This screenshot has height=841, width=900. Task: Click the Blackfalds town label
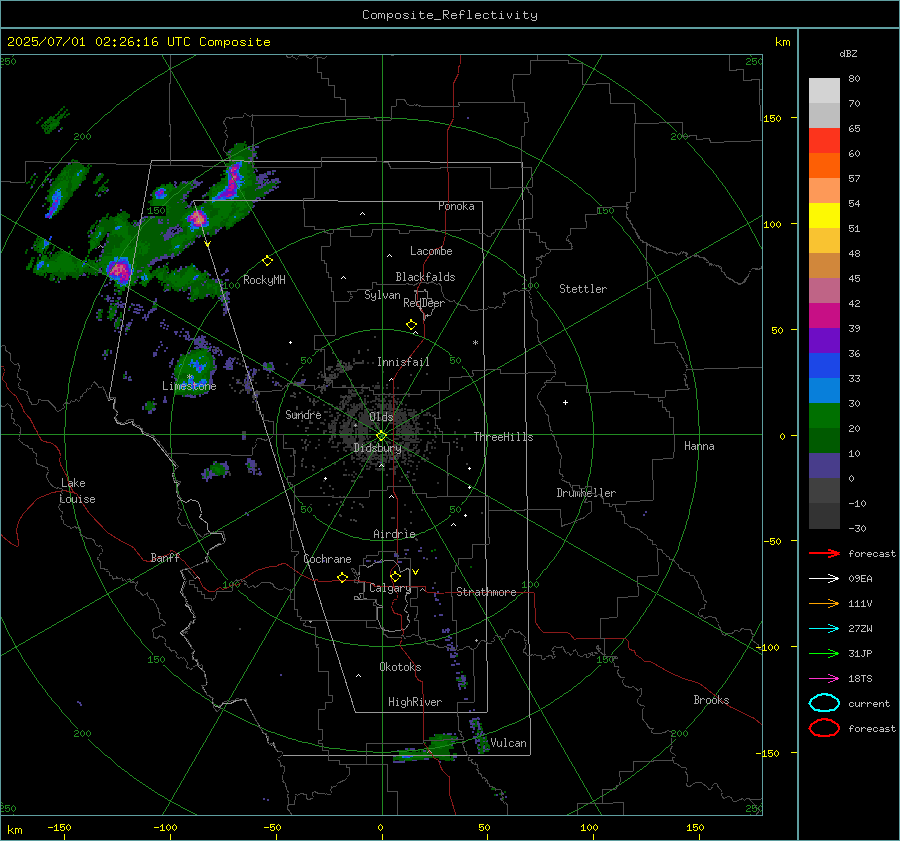(x=425, y=277)
